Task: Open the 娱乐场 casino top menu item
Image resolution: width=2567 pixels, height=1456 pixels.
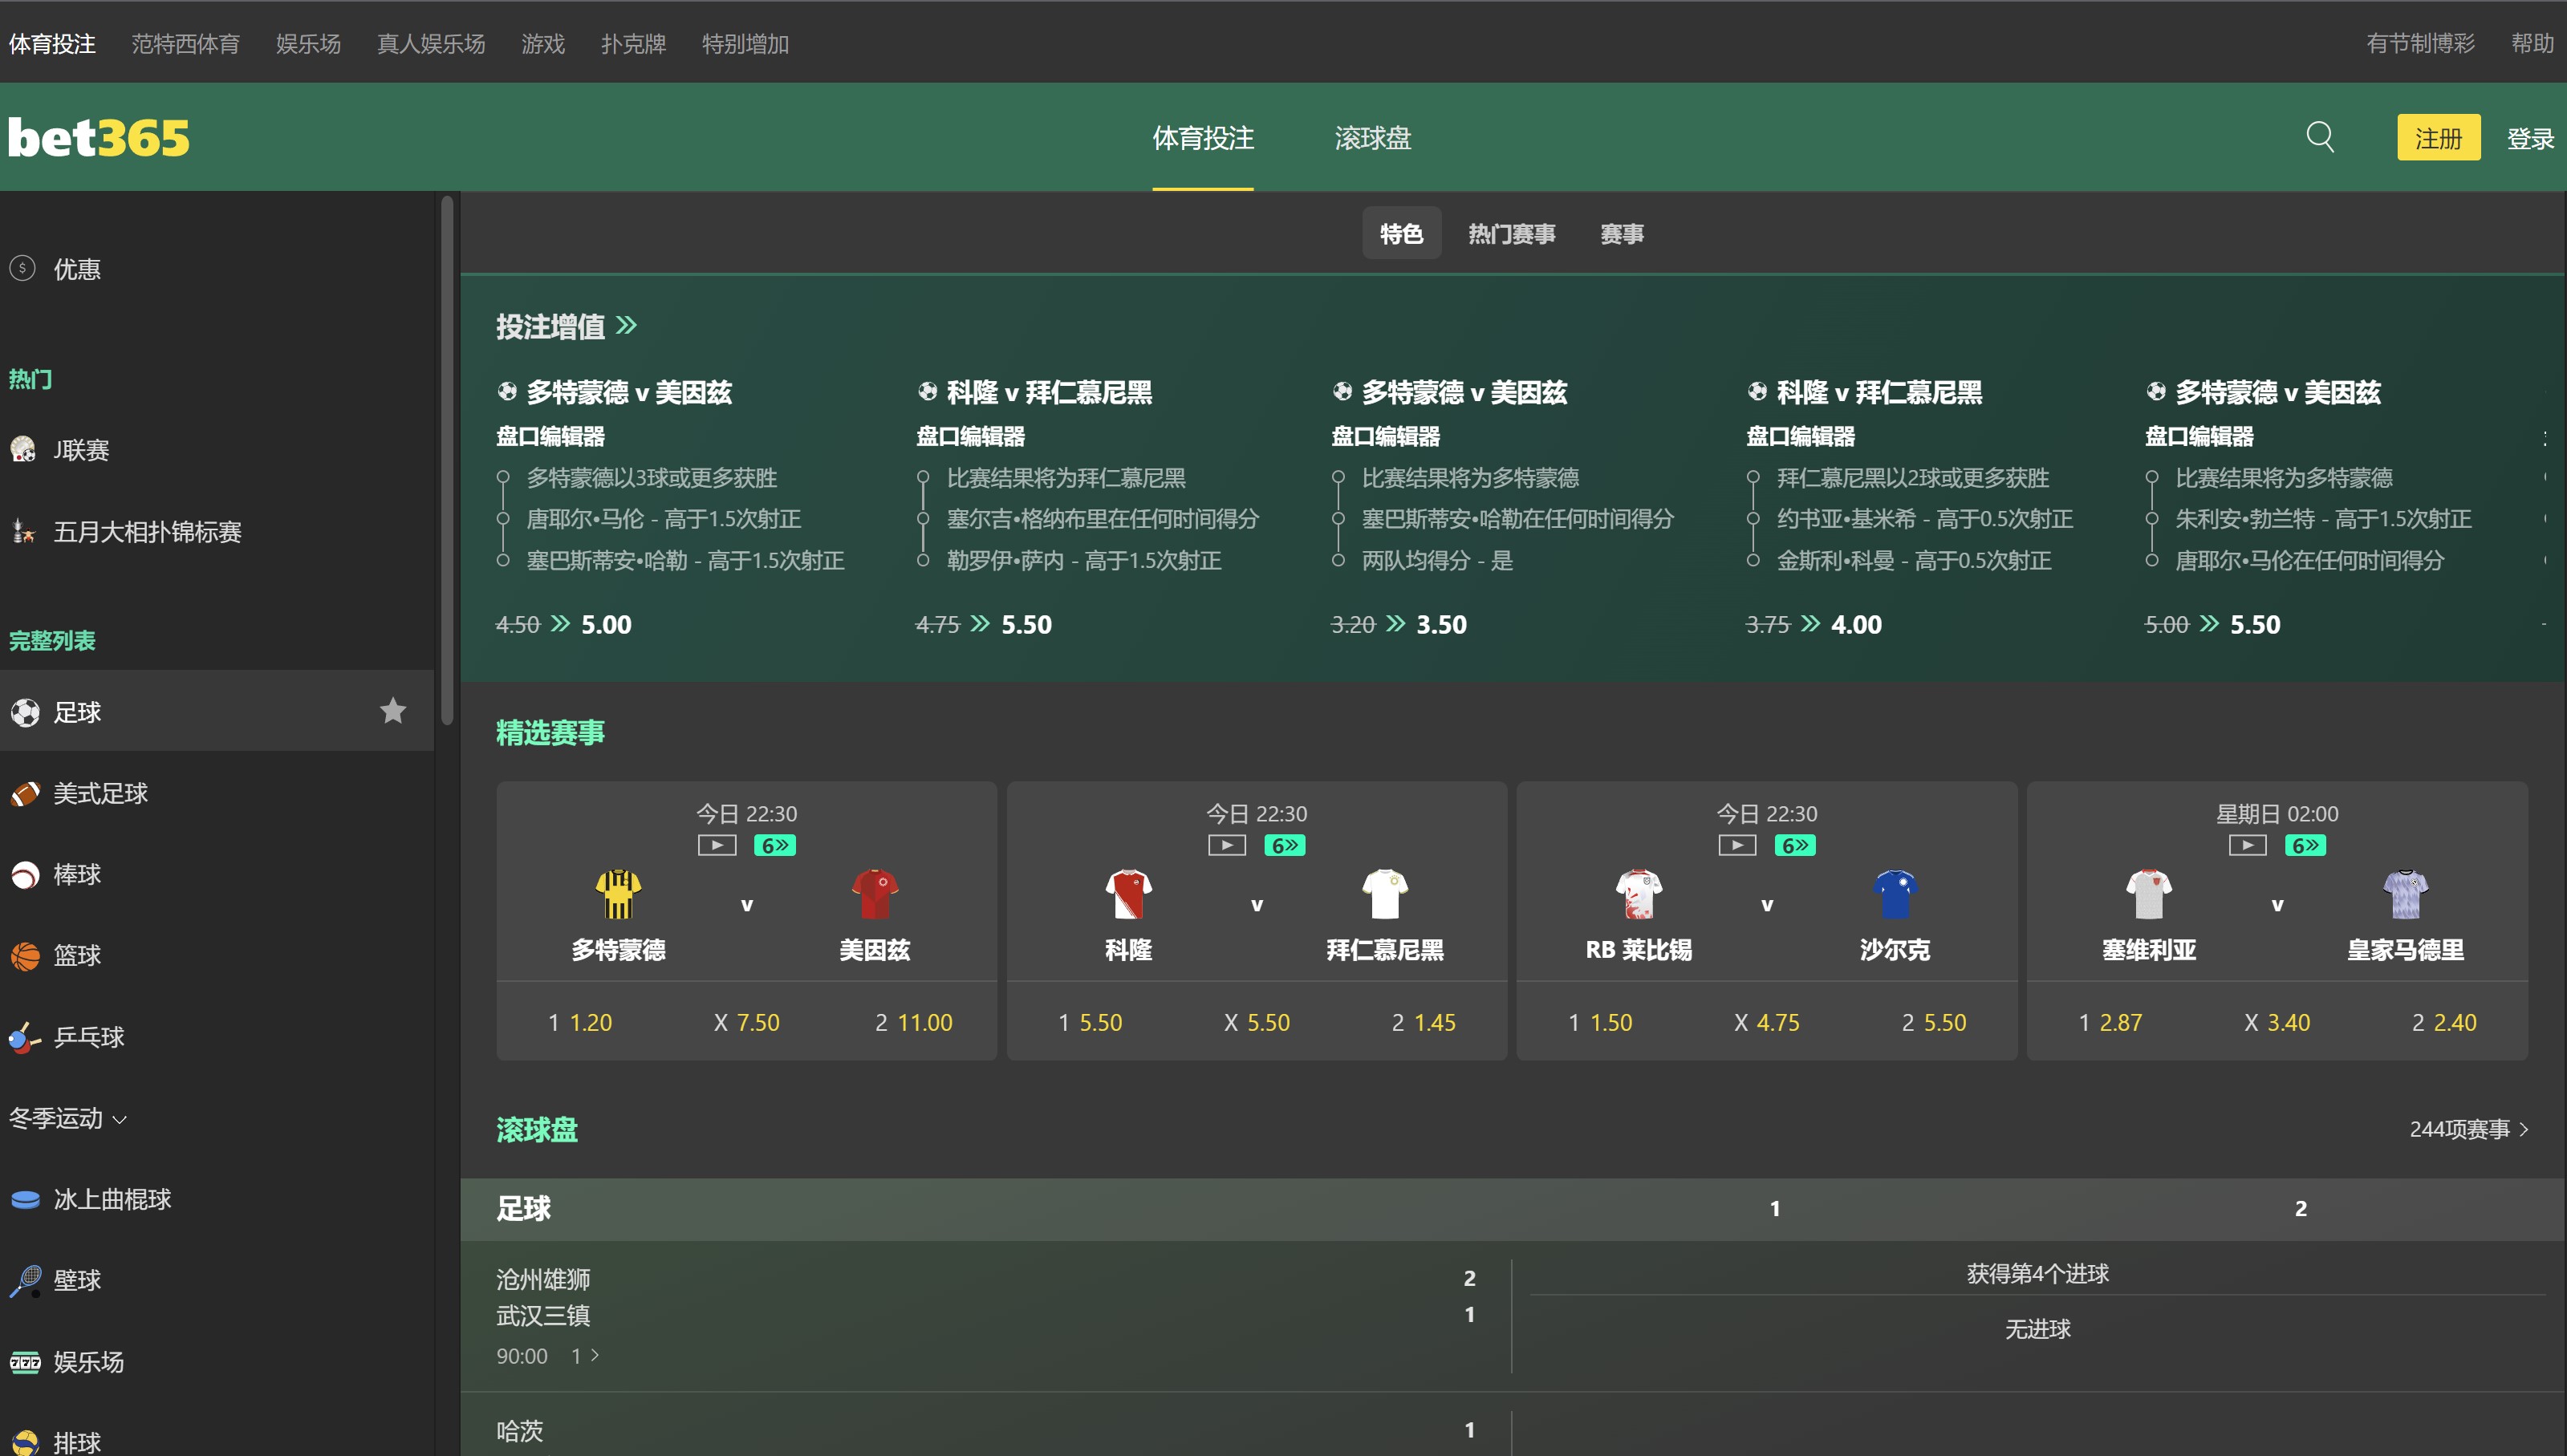Action: [x=308, y=43]
